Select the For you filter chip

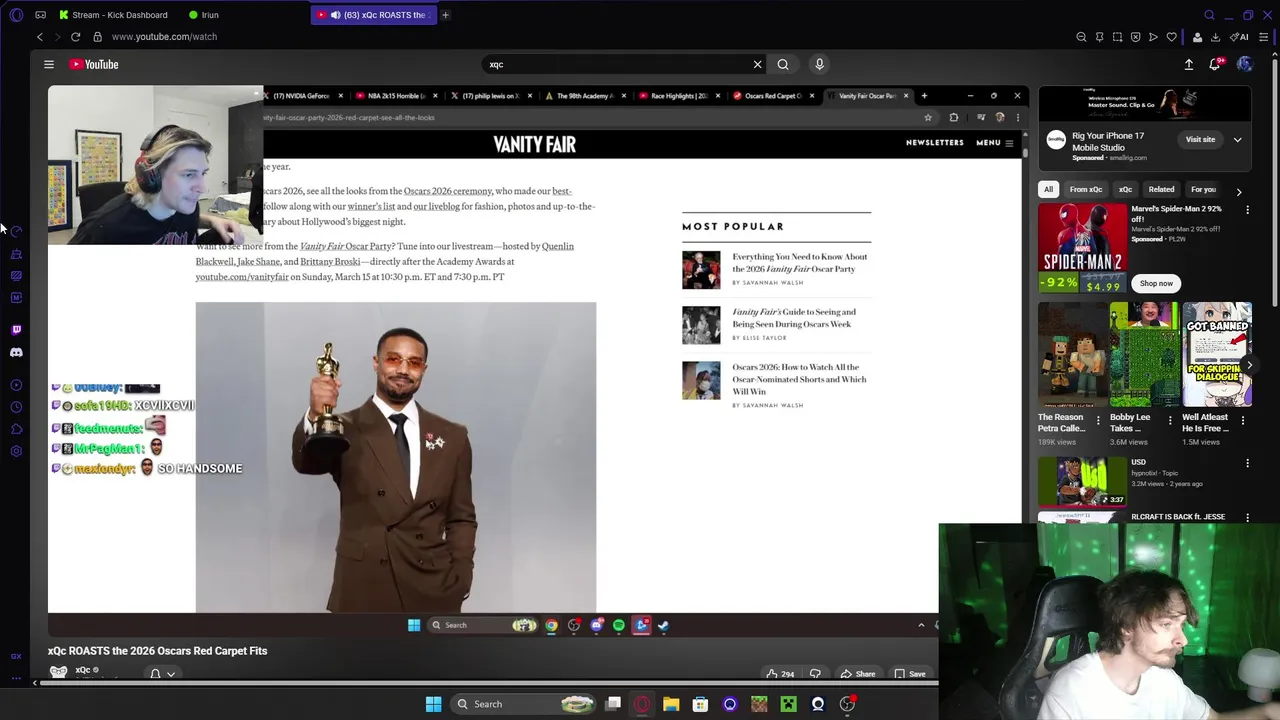coord(1203,189)
